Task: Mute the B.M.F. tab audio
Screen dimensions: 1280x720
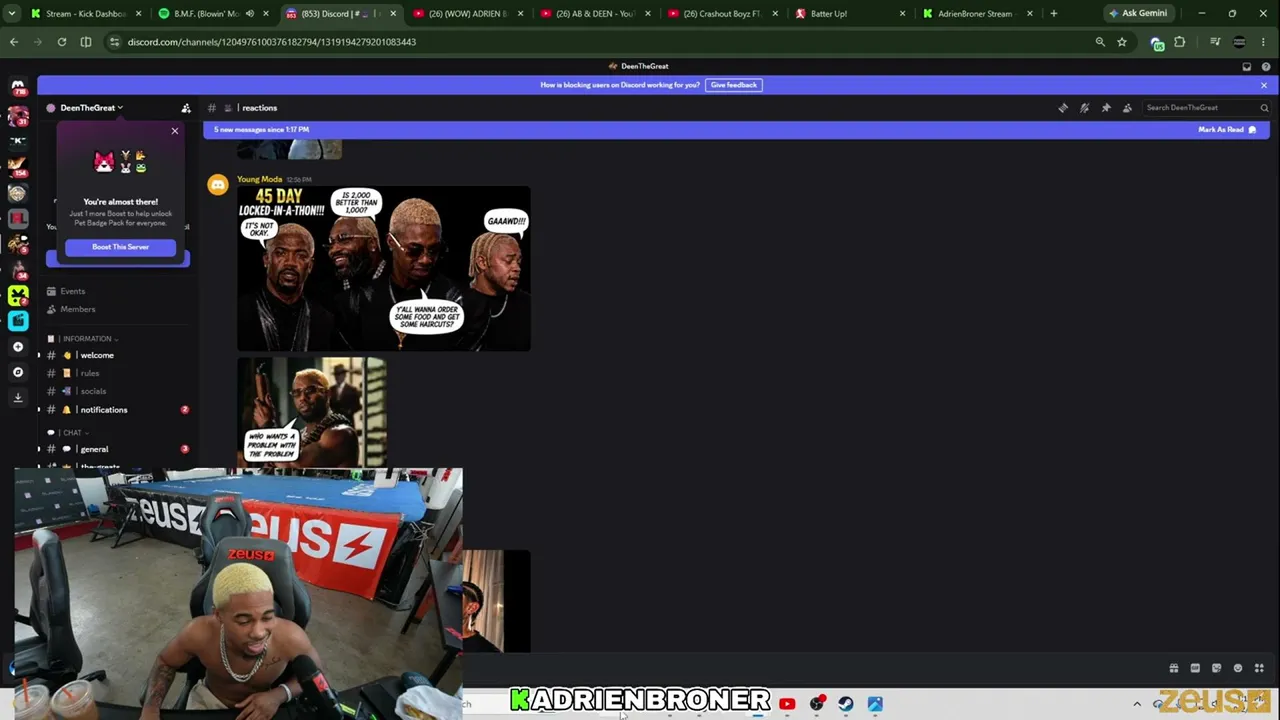Action: 250,14
